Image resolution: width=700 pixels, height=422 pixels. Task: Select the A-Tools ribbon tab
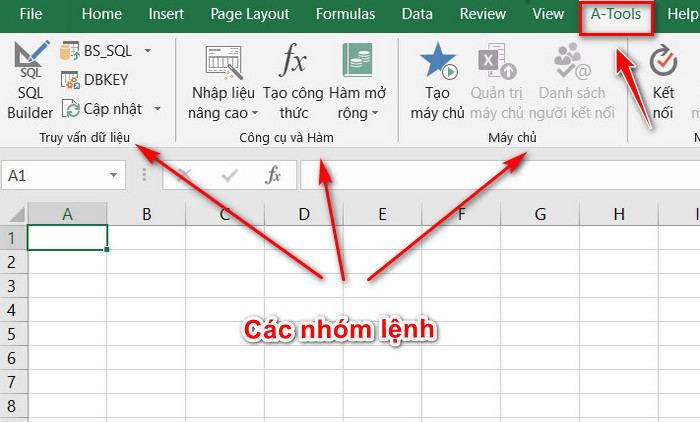point(616,14)
